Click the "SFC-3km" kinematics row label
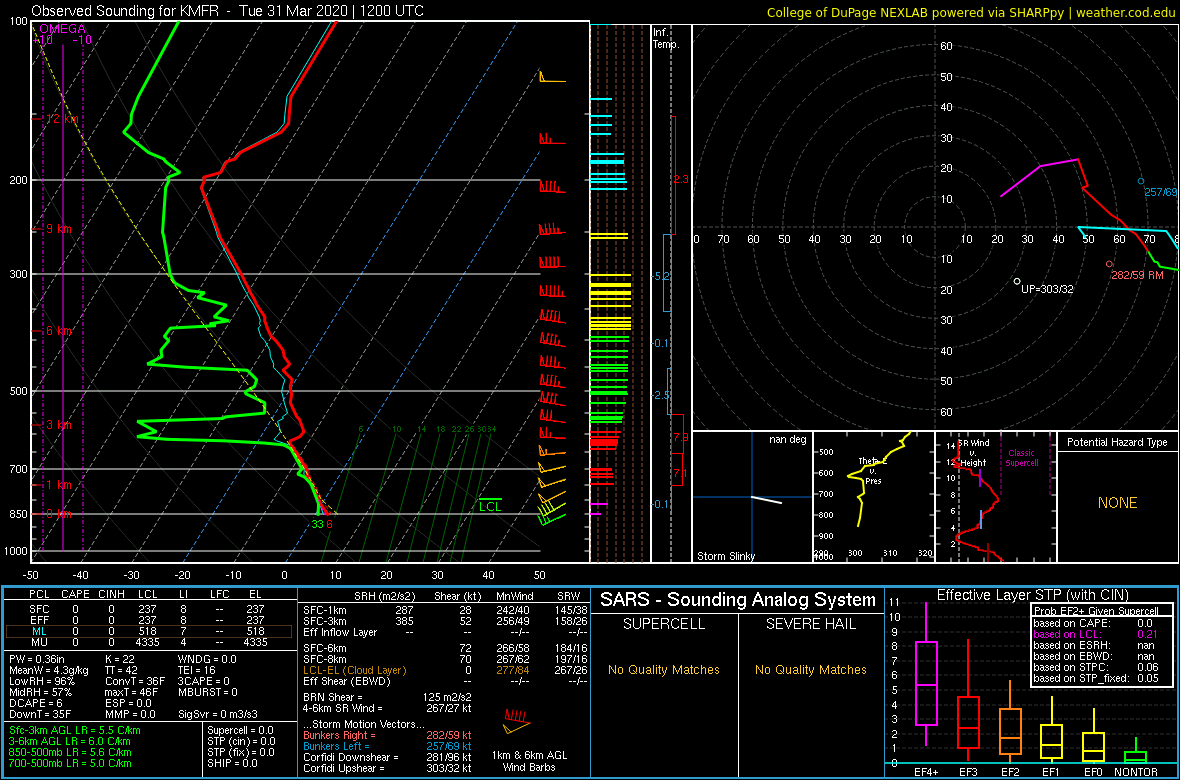 click(x=324, y=620)
